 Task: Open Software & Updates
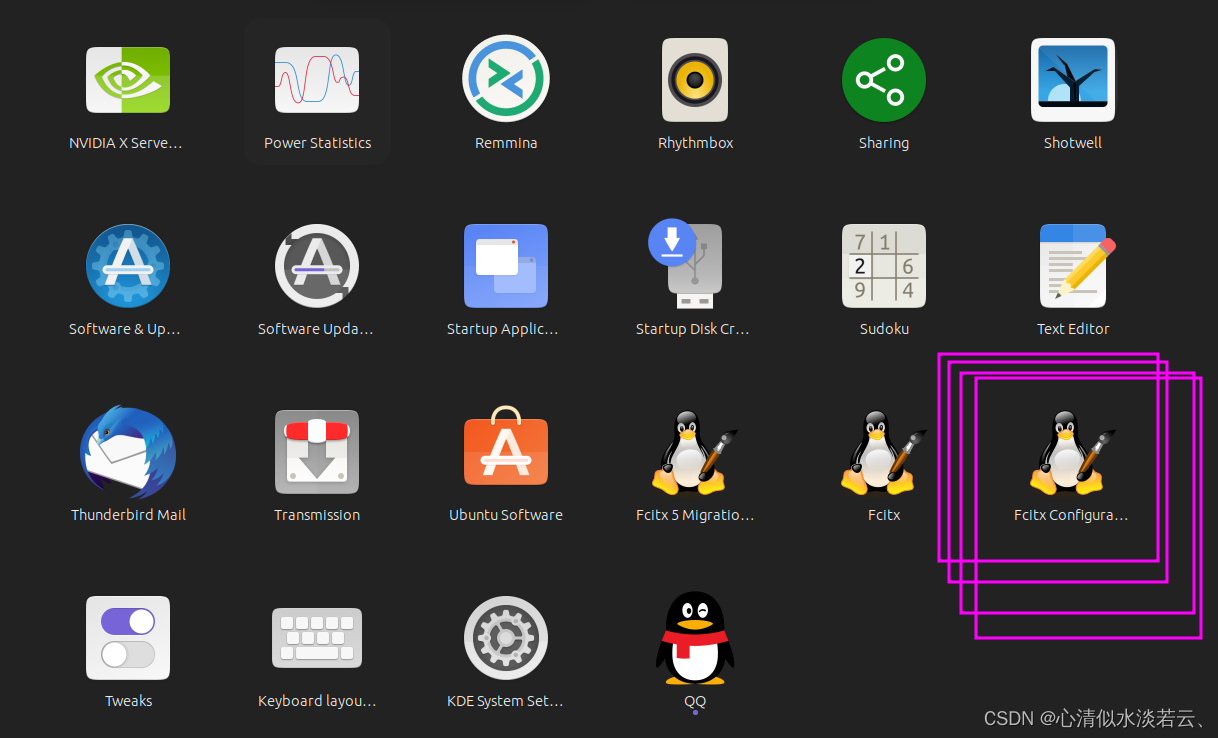point(128,266)
